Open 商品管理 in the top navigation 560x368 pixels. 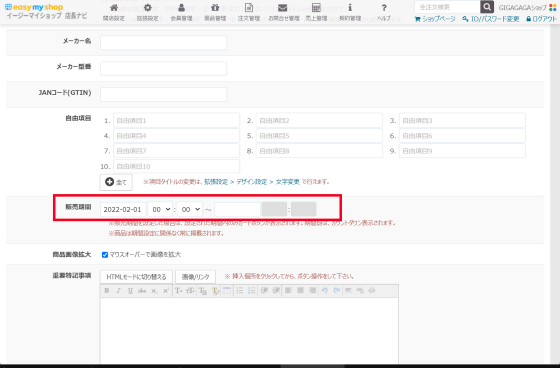(x=215, y=12)
